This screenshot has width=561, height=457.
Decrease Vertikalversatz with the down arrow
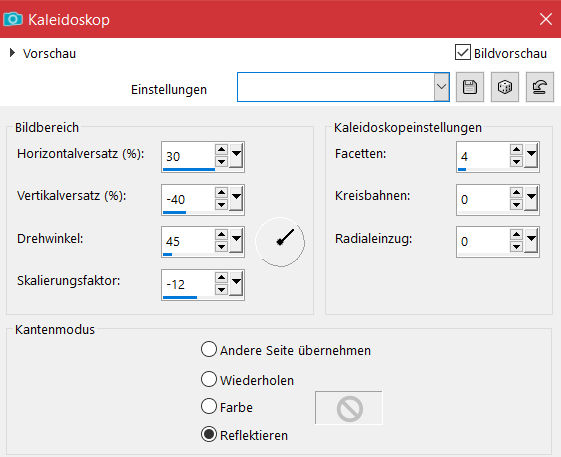(221, 205)
